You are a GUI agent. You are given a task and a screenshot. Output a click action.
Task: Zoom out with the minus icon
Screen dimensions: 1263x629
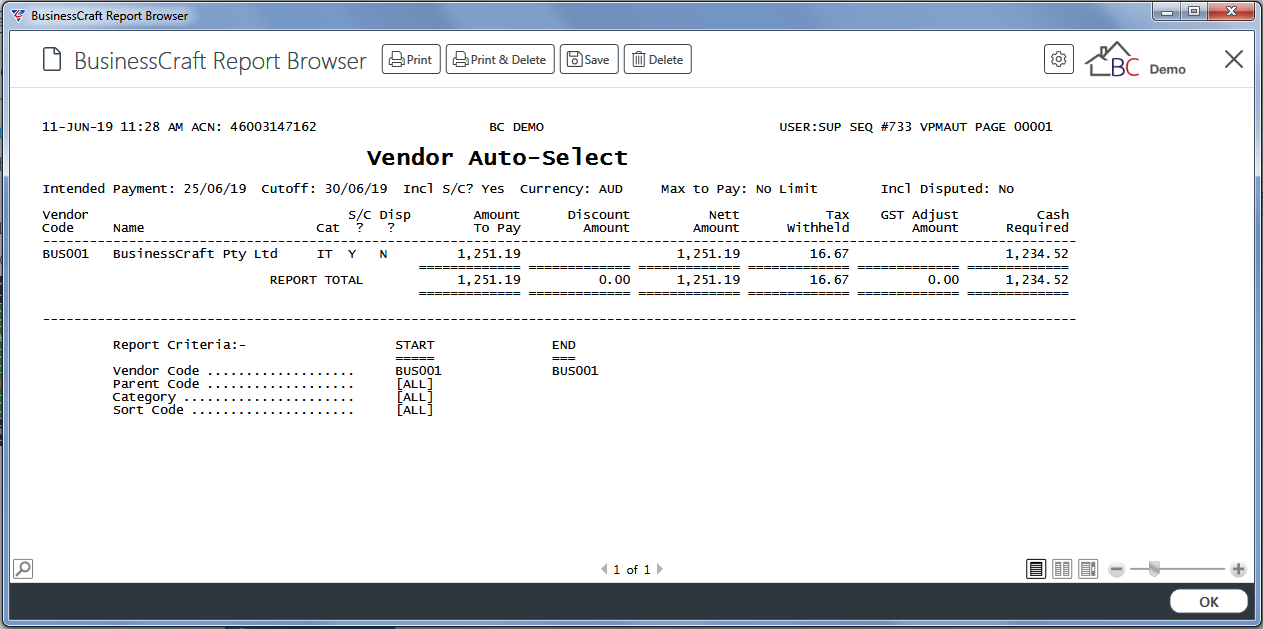(x=1117, y=570)
